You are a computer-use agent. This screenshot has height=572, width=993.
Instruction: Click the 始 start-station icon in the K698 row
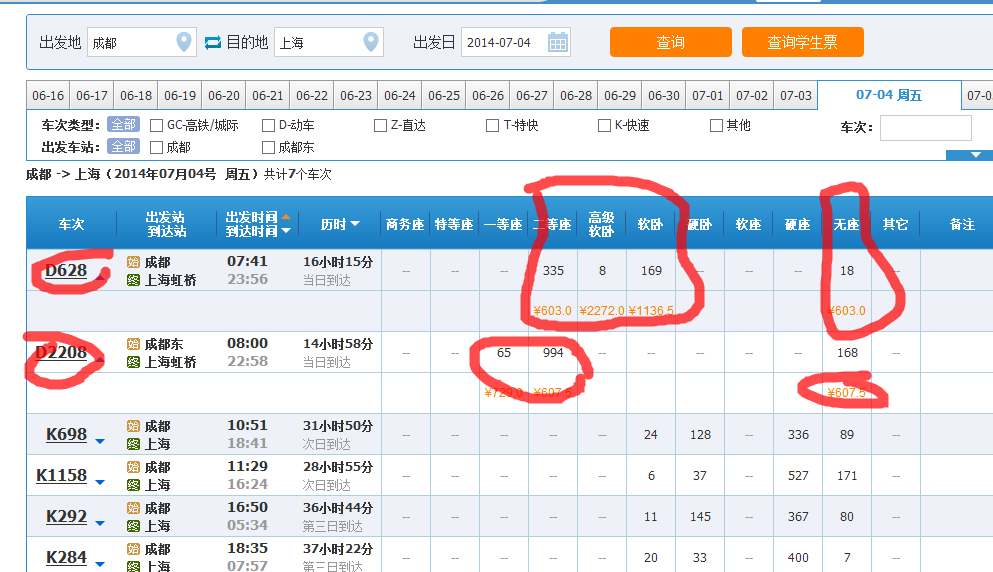pos(133,426)
